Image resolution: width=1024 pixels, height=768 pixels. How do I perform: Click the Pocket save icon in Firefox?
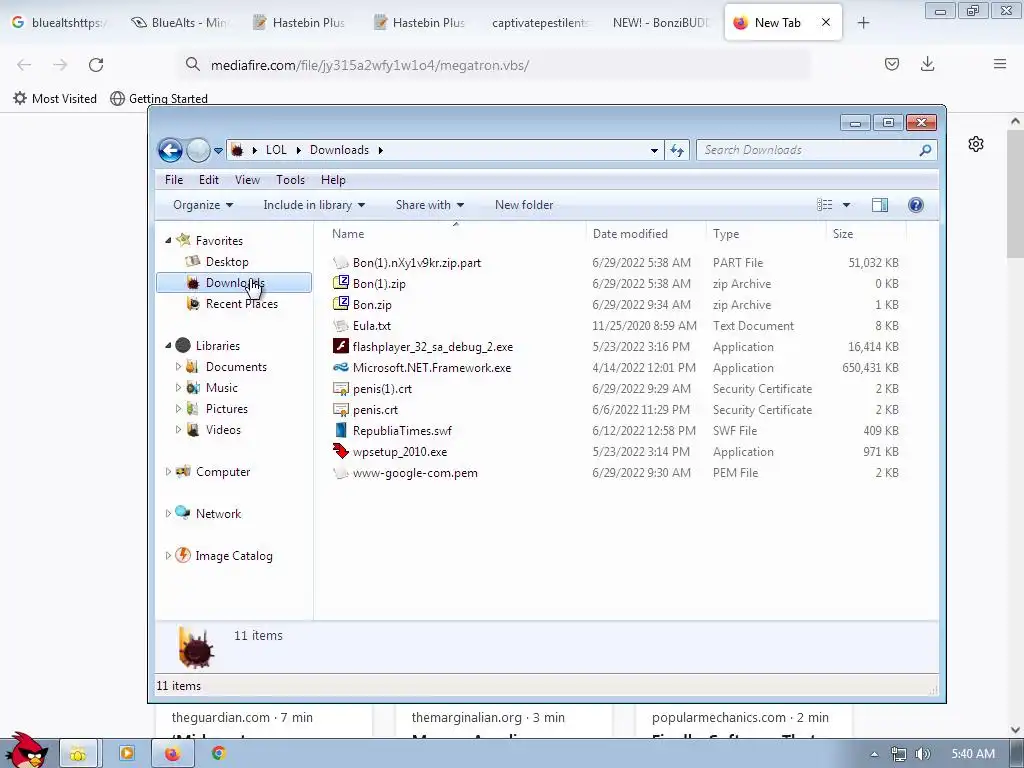click(891, 64)
